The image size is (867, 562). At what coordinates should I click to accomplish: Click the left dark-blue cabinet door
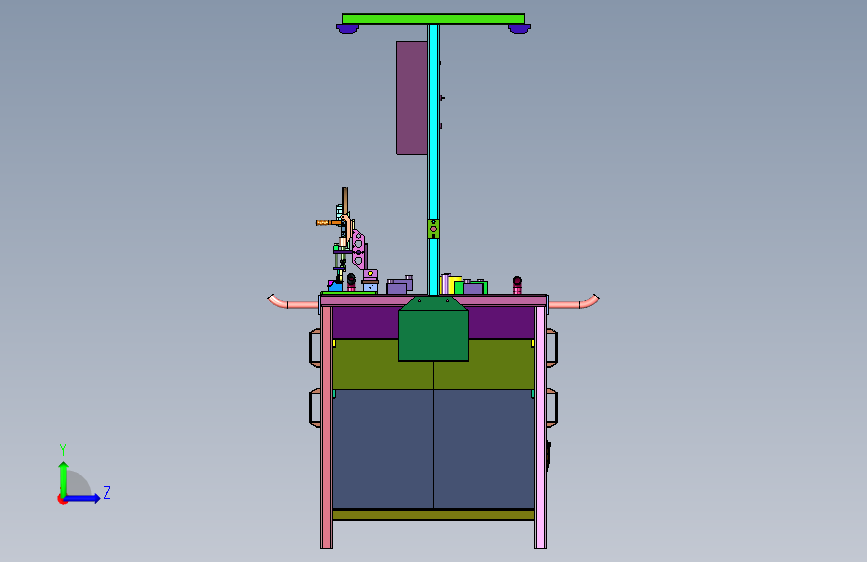pyautogui.click(x=383, y=449)
